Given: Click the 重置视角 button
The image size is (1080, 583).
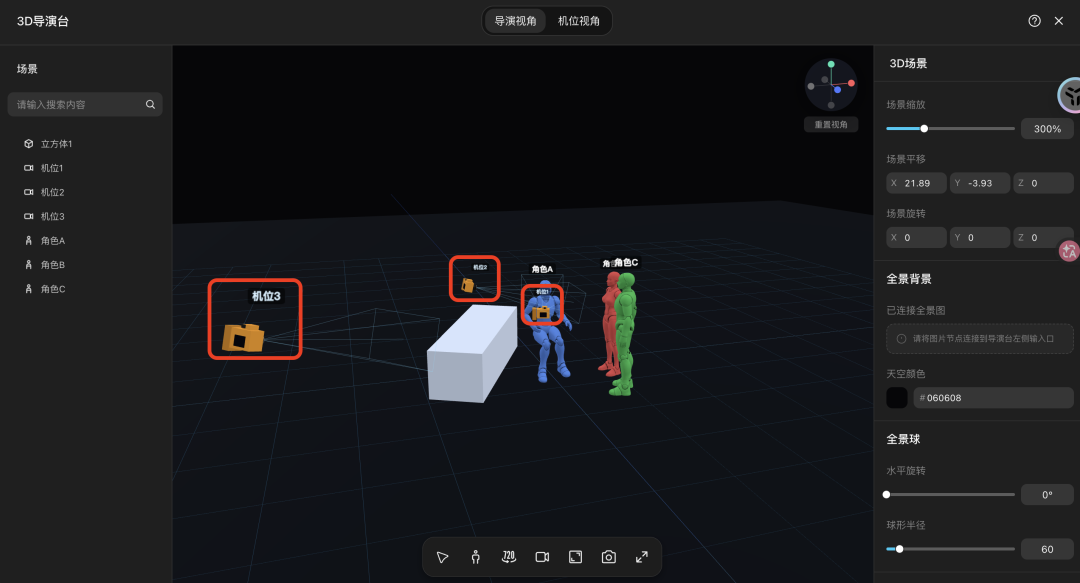Looking at the screenshot, I should 831,125.
